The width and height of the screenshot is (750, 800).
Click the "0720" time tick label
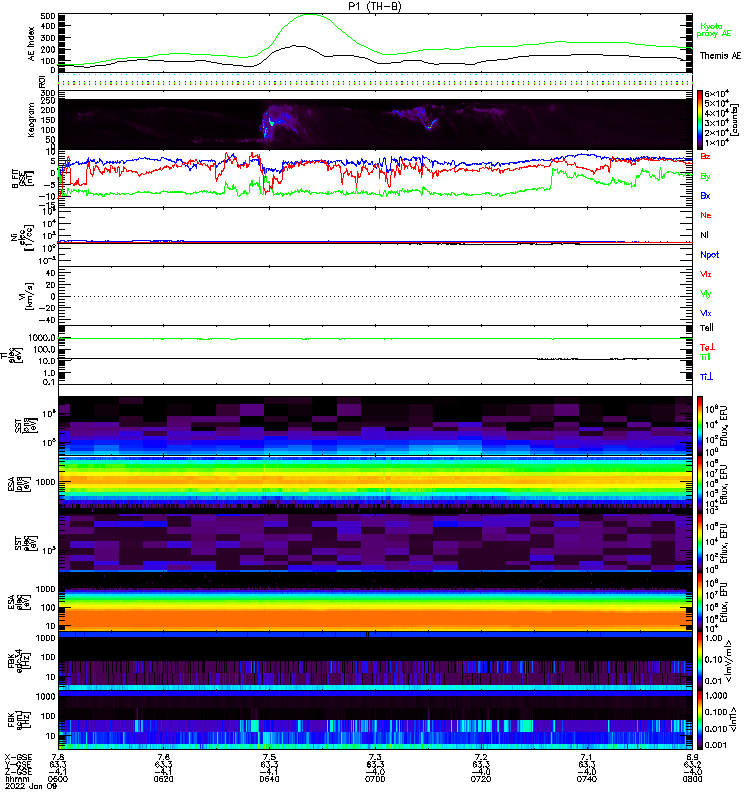click(481, 779)
